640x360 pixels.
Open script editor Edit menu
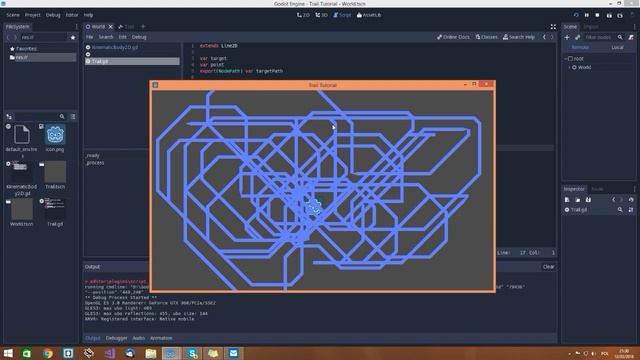tap(122, 37)
